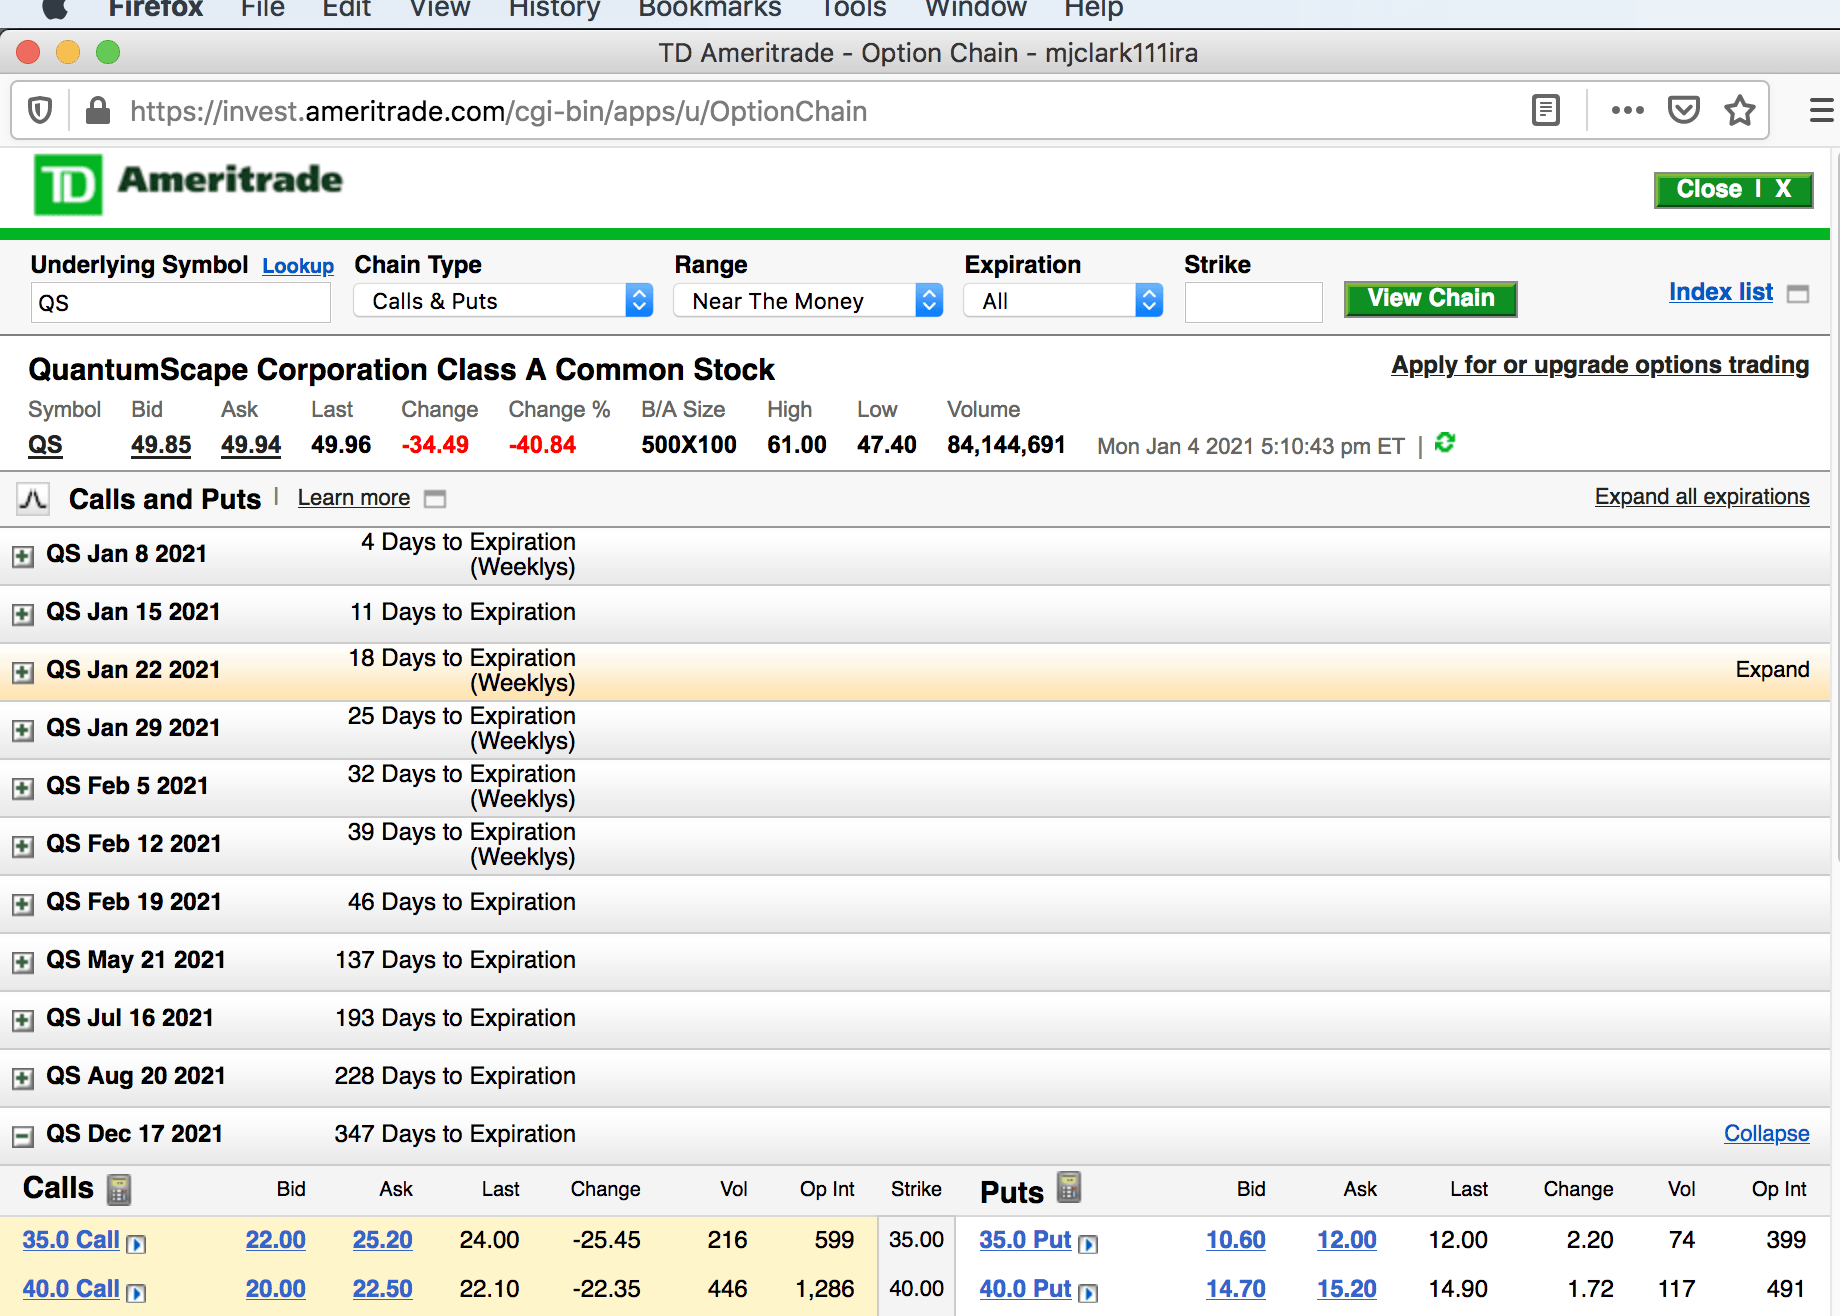Click the QS symbol quote link
This screenshot has width=1840, height=1316.
coord(45,445)
